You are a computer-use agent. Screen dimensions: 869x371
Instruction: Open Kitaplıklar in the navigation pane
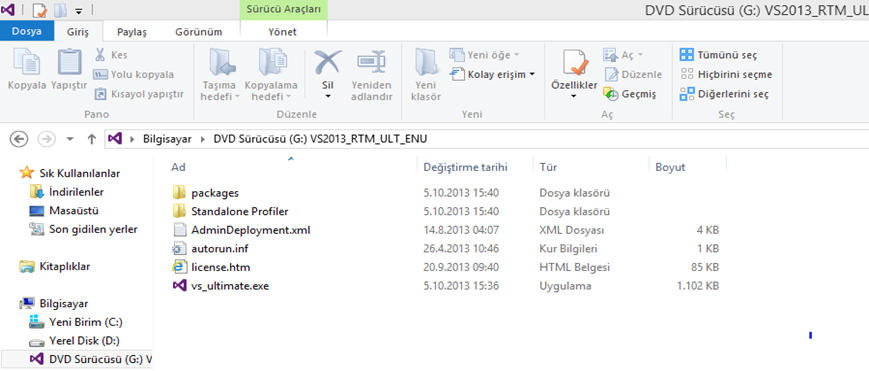coord(55,266)
